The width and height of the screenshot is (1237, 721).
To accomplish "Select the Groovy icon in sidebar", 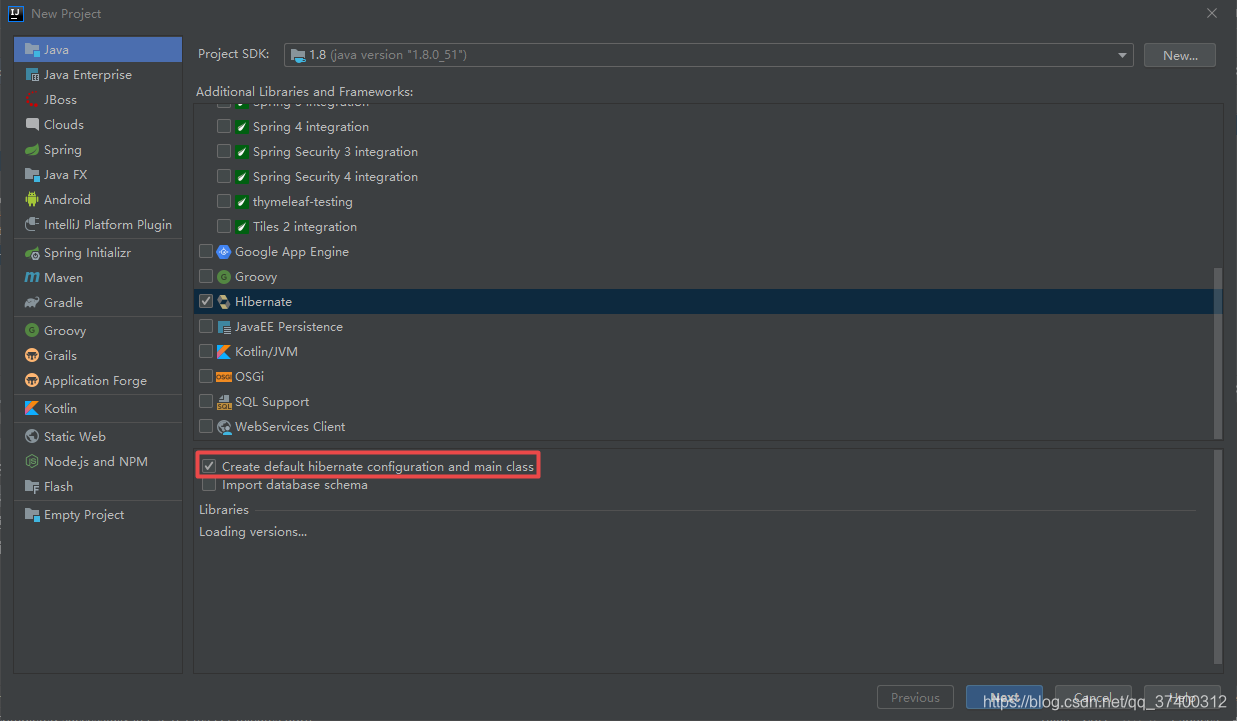I will click(33, 330).
